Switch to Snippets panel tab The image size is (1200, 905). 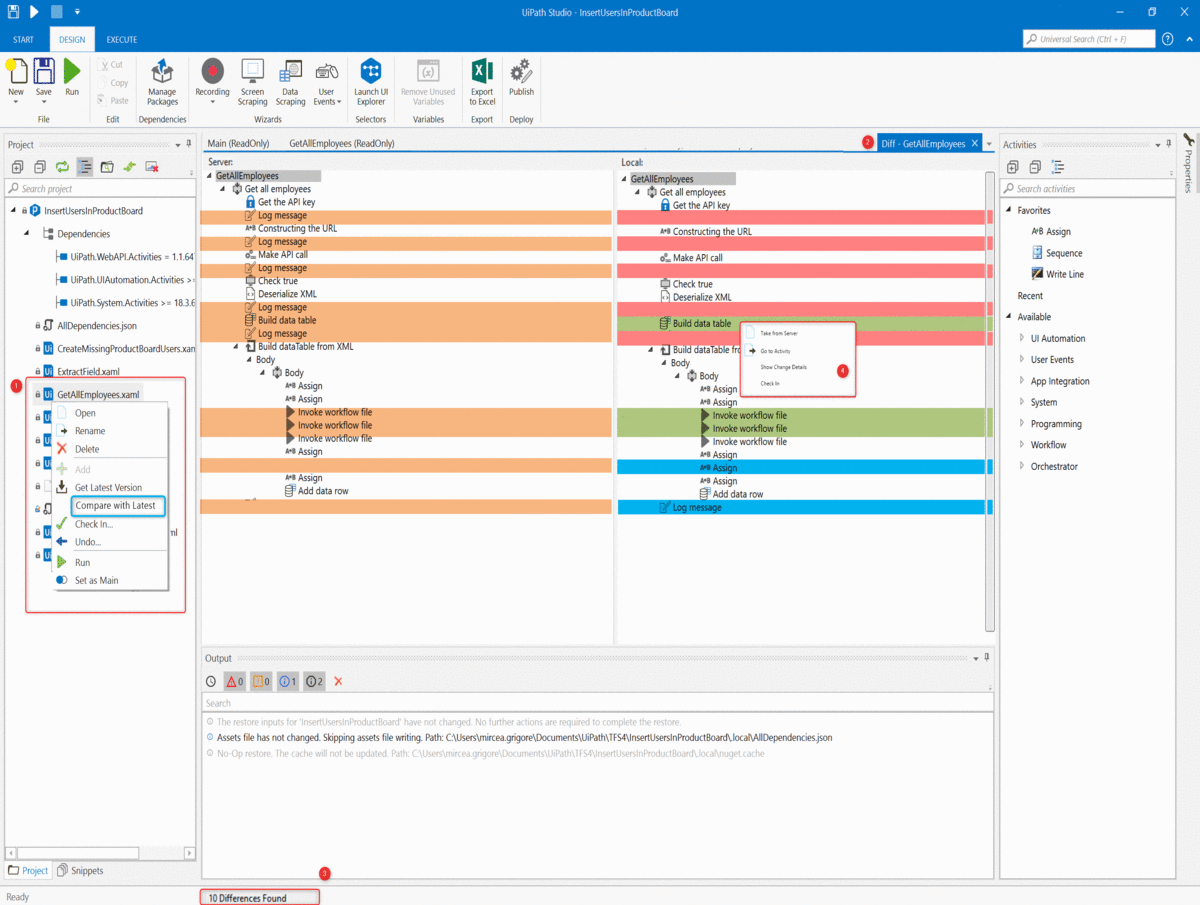click(x=80, y=871)
